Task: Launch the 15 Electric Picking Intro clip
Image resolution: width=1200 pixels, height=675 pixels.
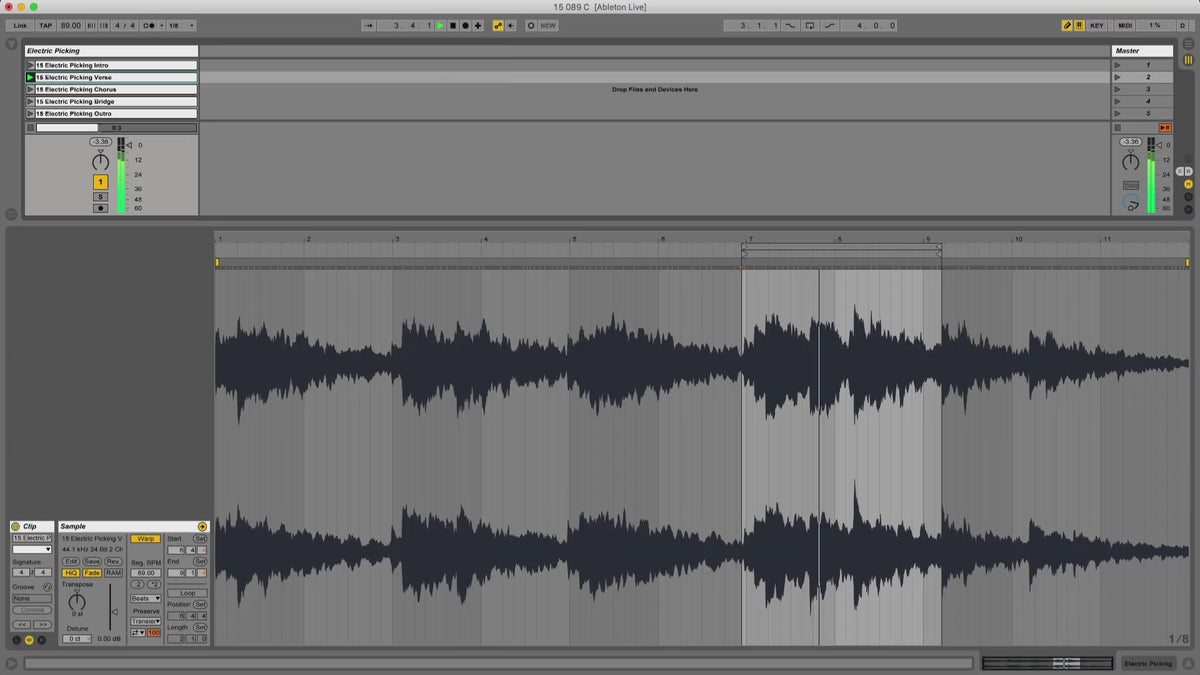Action: (30, 65)
